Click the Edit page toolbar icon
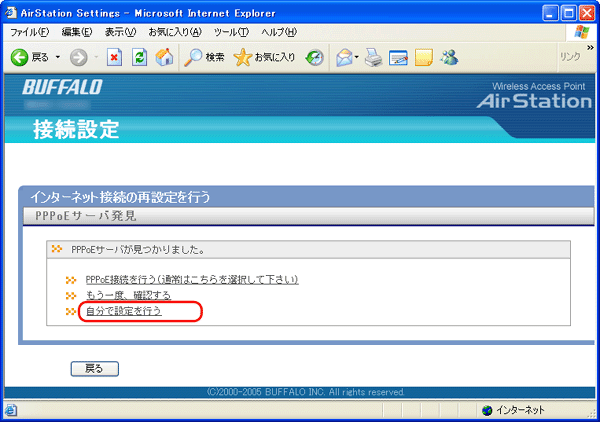 tap(398, 58)
